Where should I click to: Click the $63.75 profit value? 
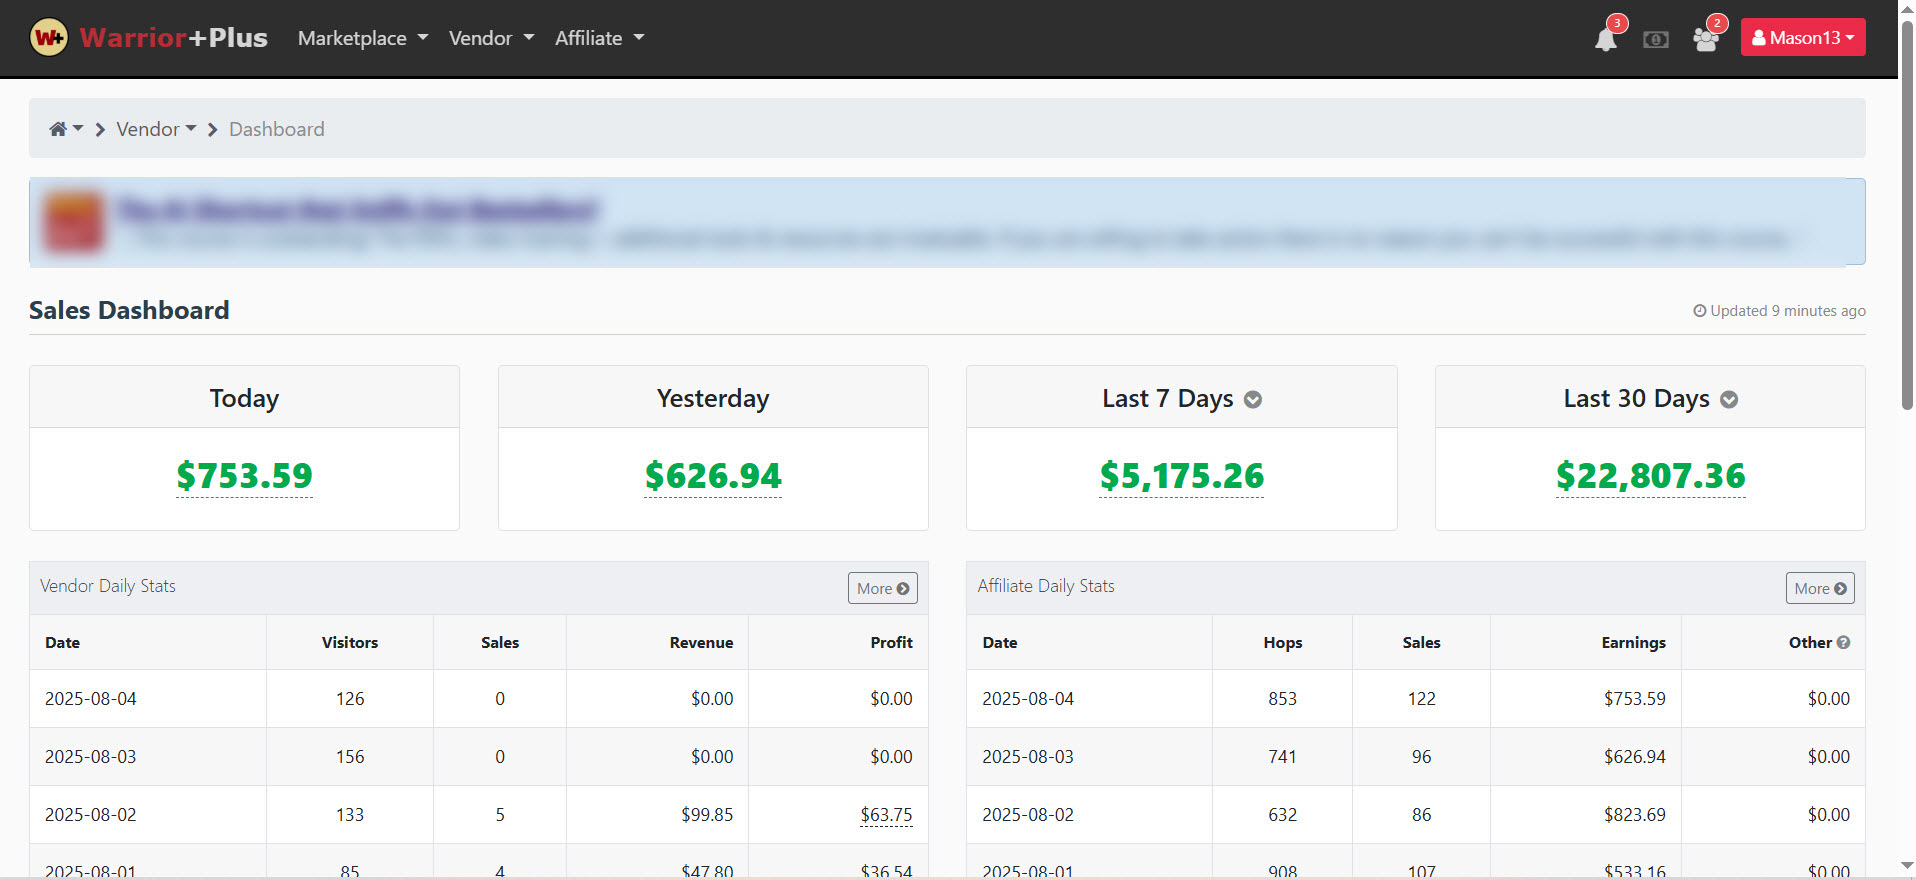[886, 815]
